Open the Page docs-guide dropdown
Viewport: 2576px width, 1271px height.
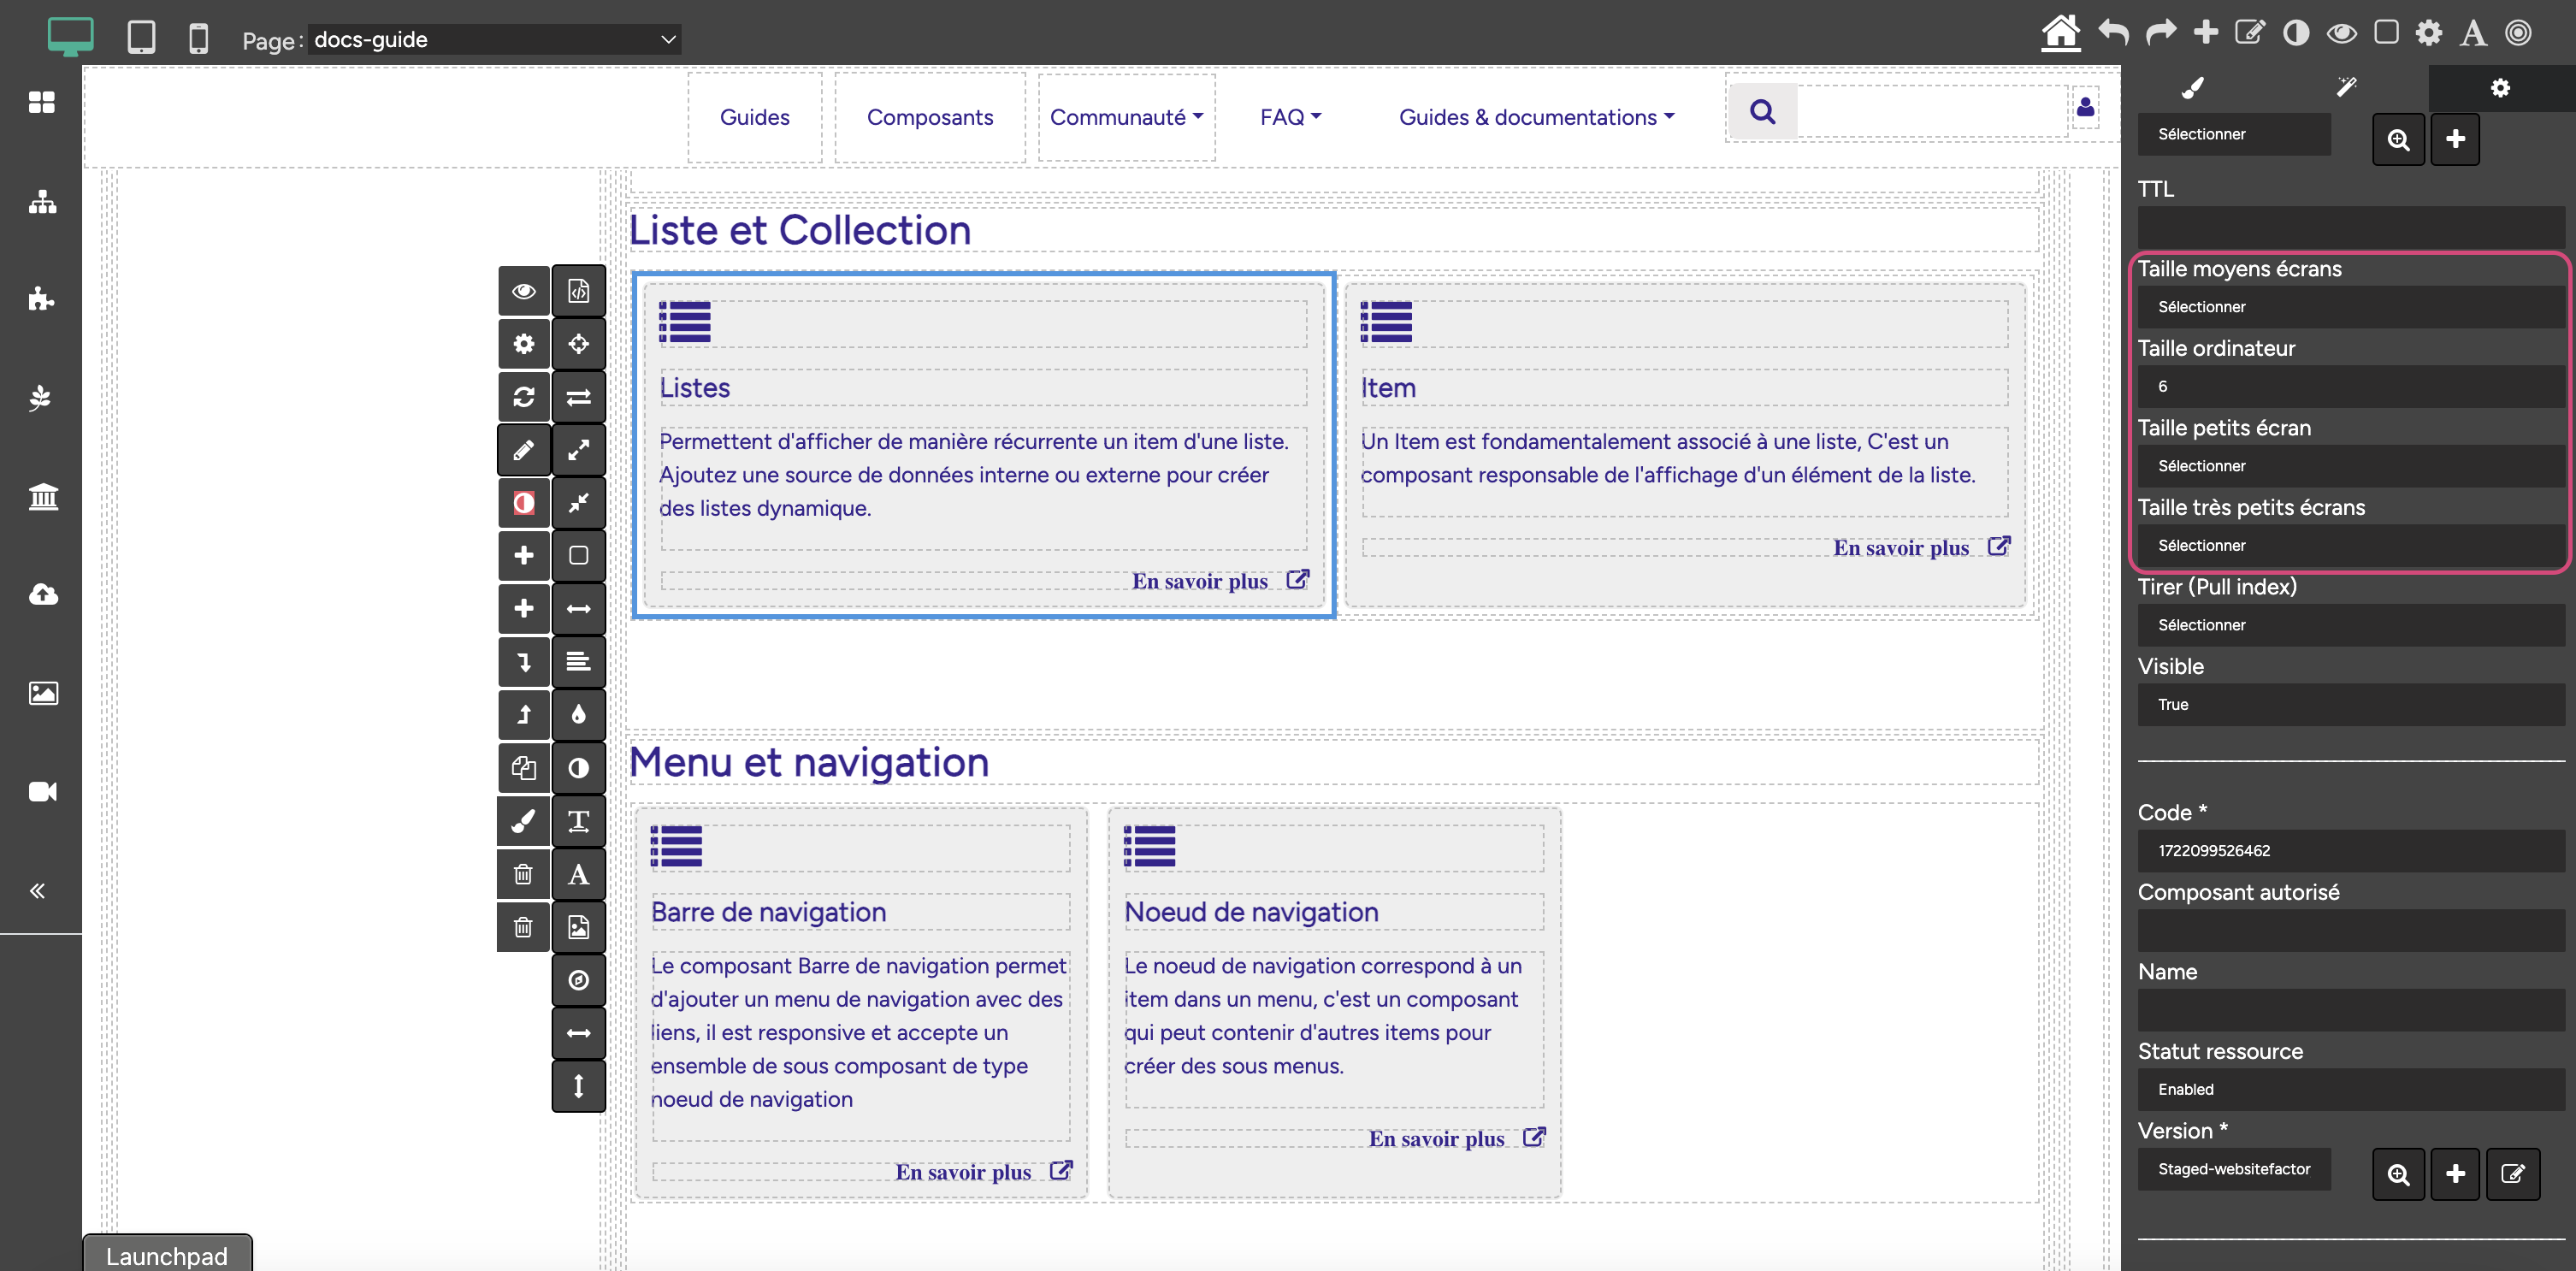(x=494, y=39)
